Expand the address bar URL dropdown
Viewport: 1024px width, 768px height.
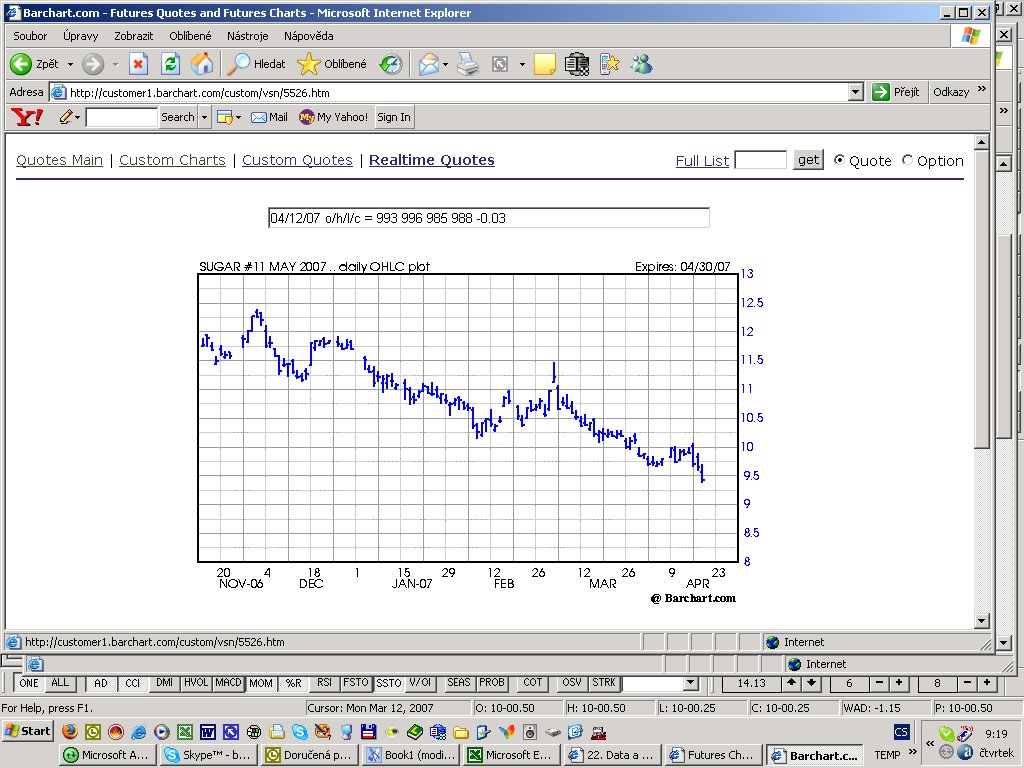click(855, 92)
